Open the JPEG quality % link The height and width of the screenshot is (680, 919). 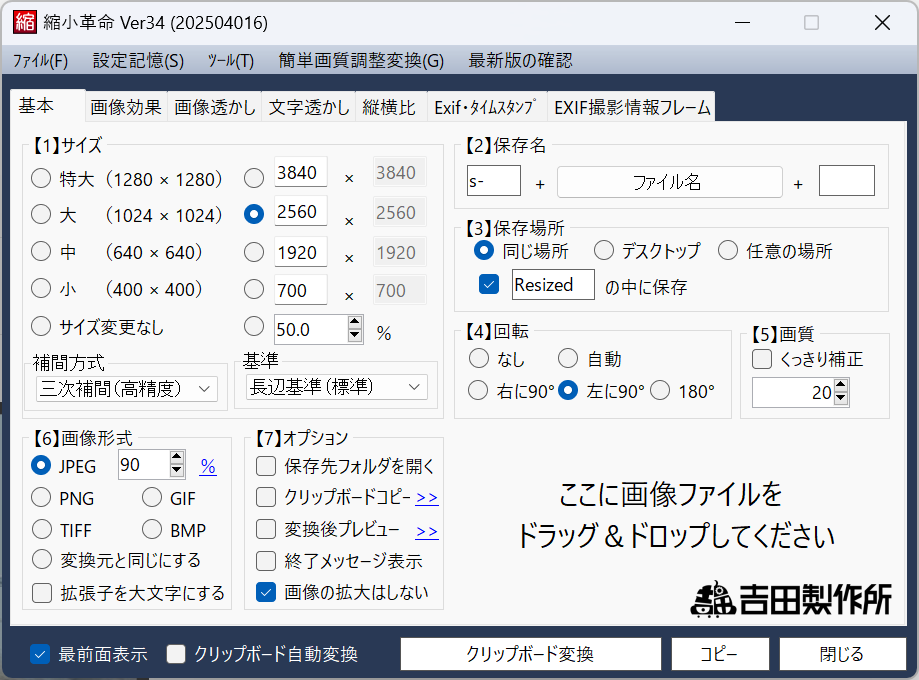(208, 466)
